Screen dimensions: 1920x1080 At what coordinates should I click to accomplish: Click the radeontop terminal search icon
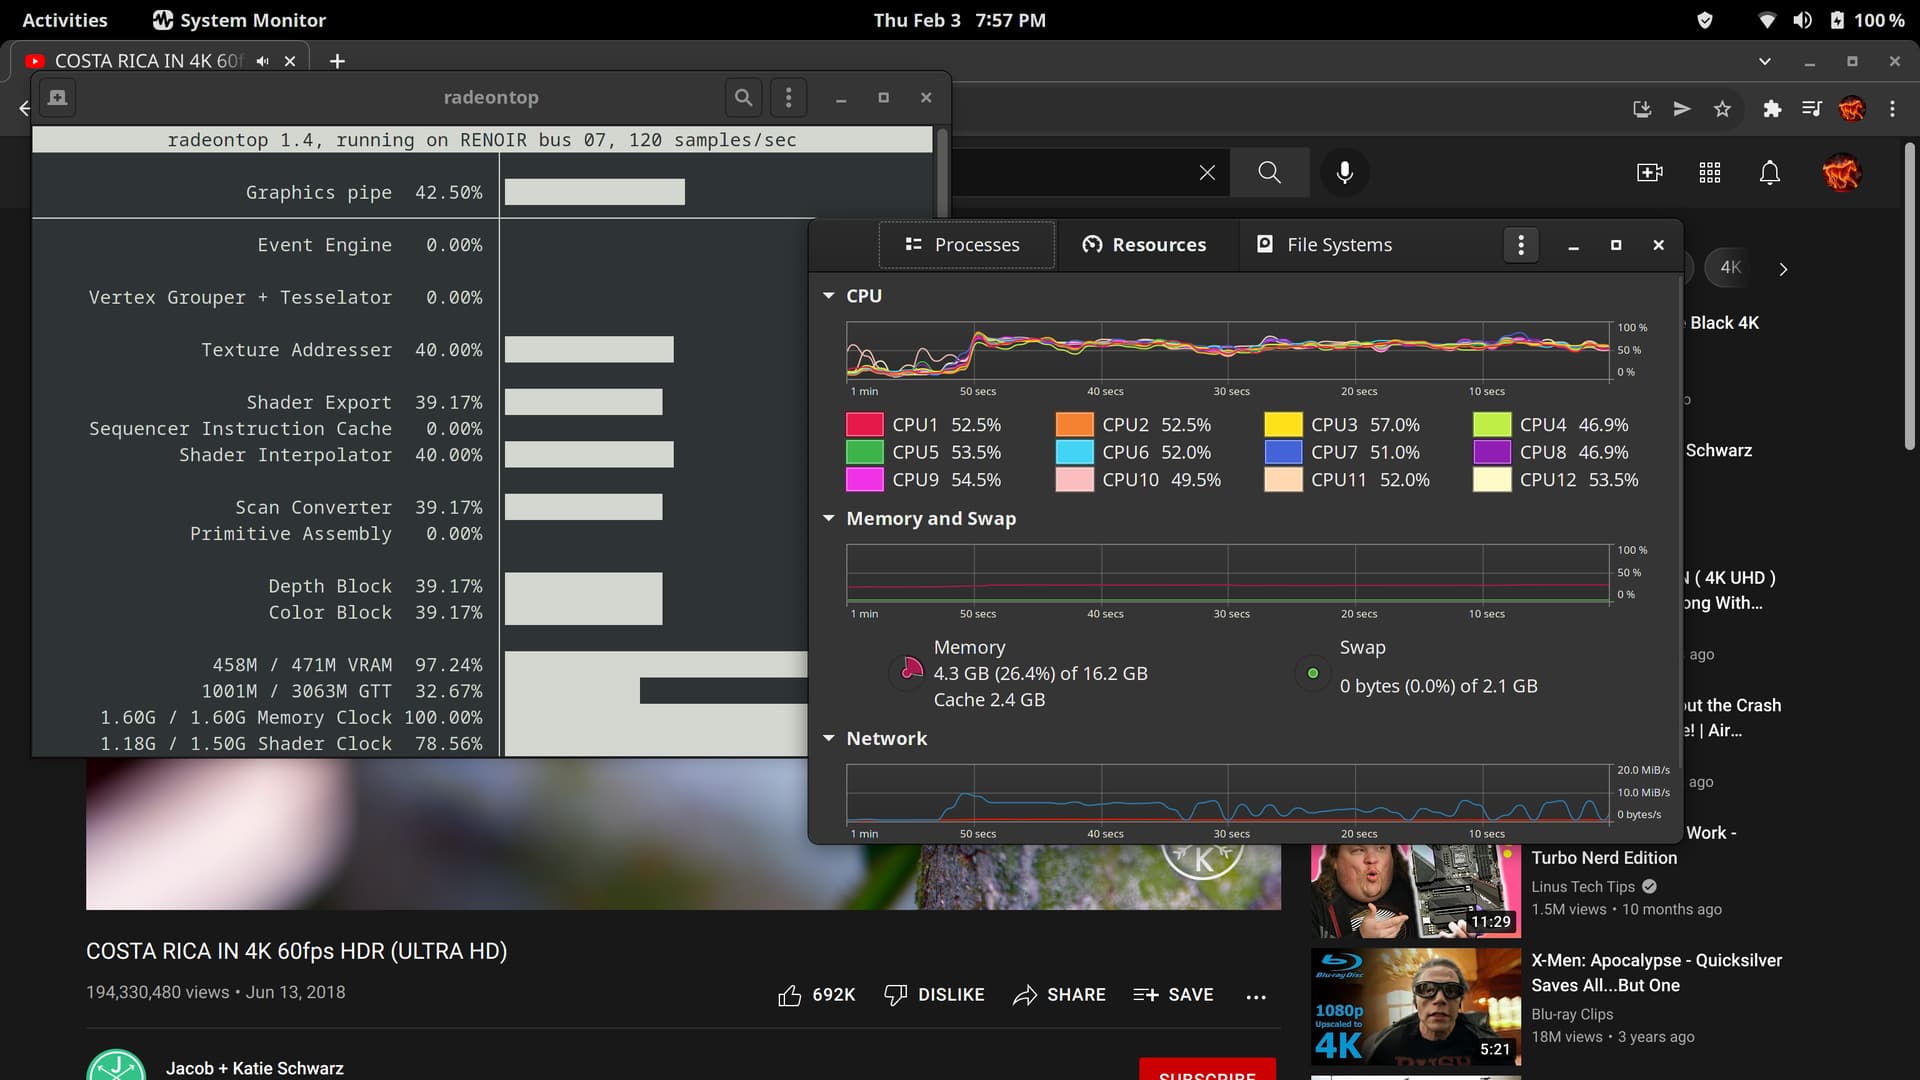(x=743, y=97)
